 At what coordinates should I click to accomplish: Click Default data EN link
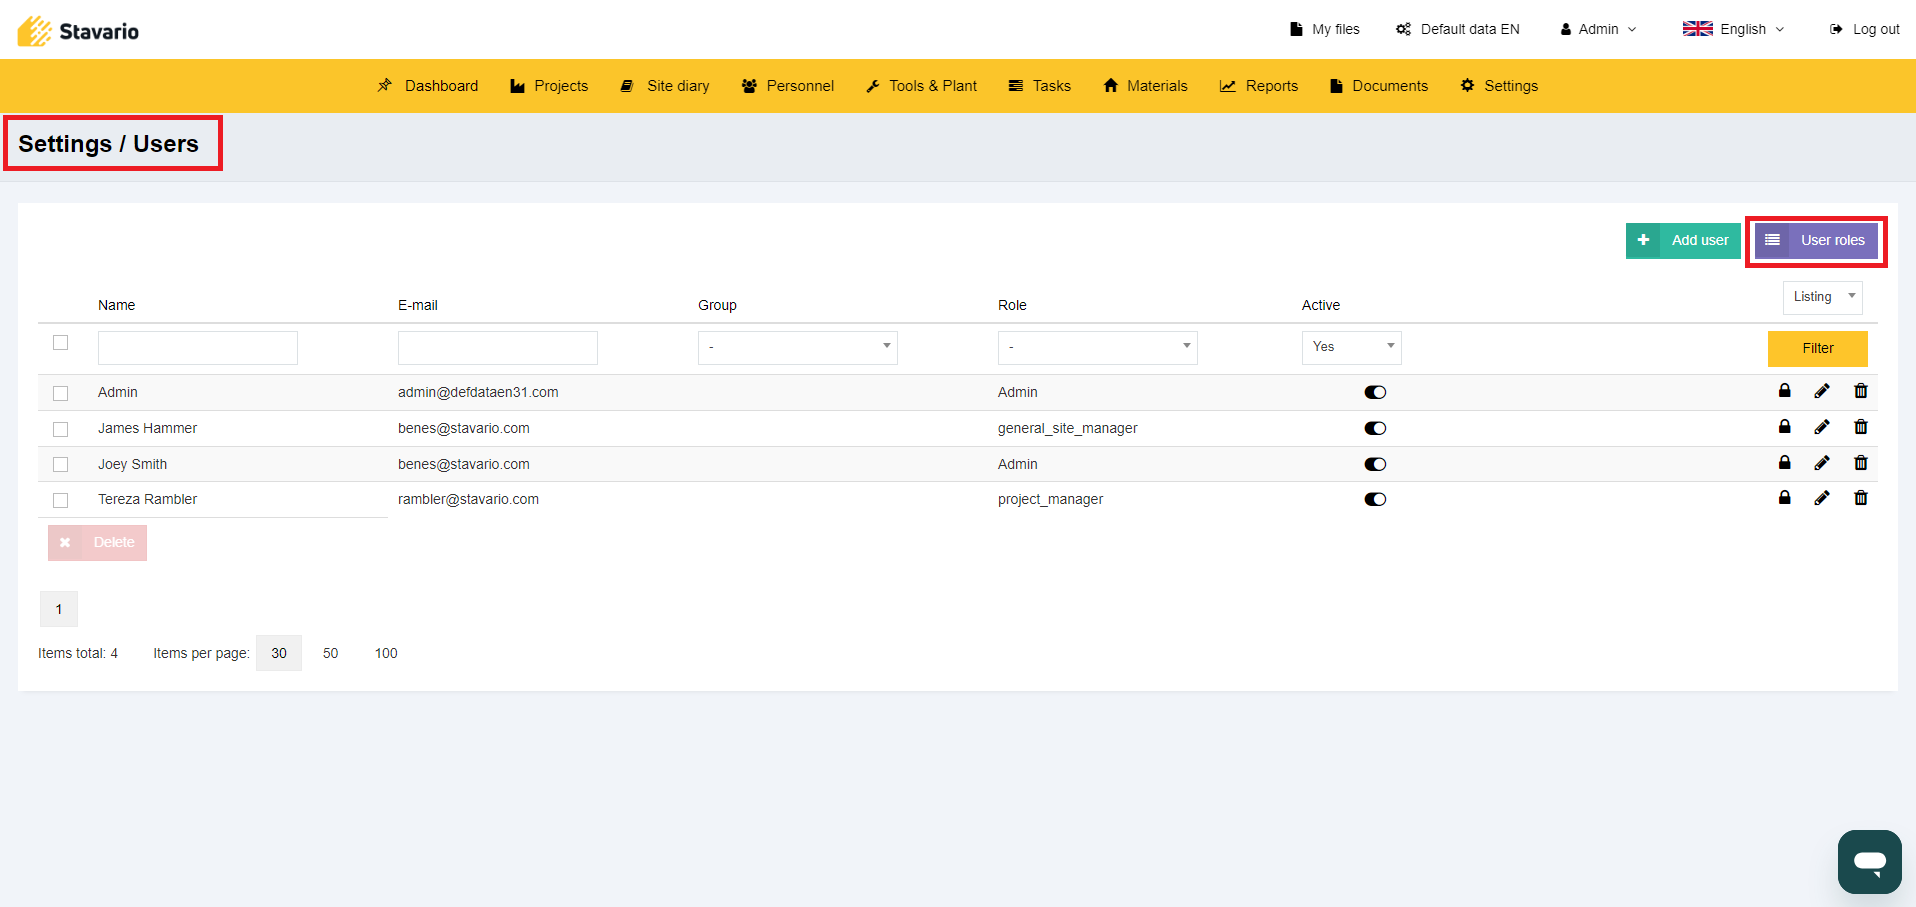click(1458, 29)
